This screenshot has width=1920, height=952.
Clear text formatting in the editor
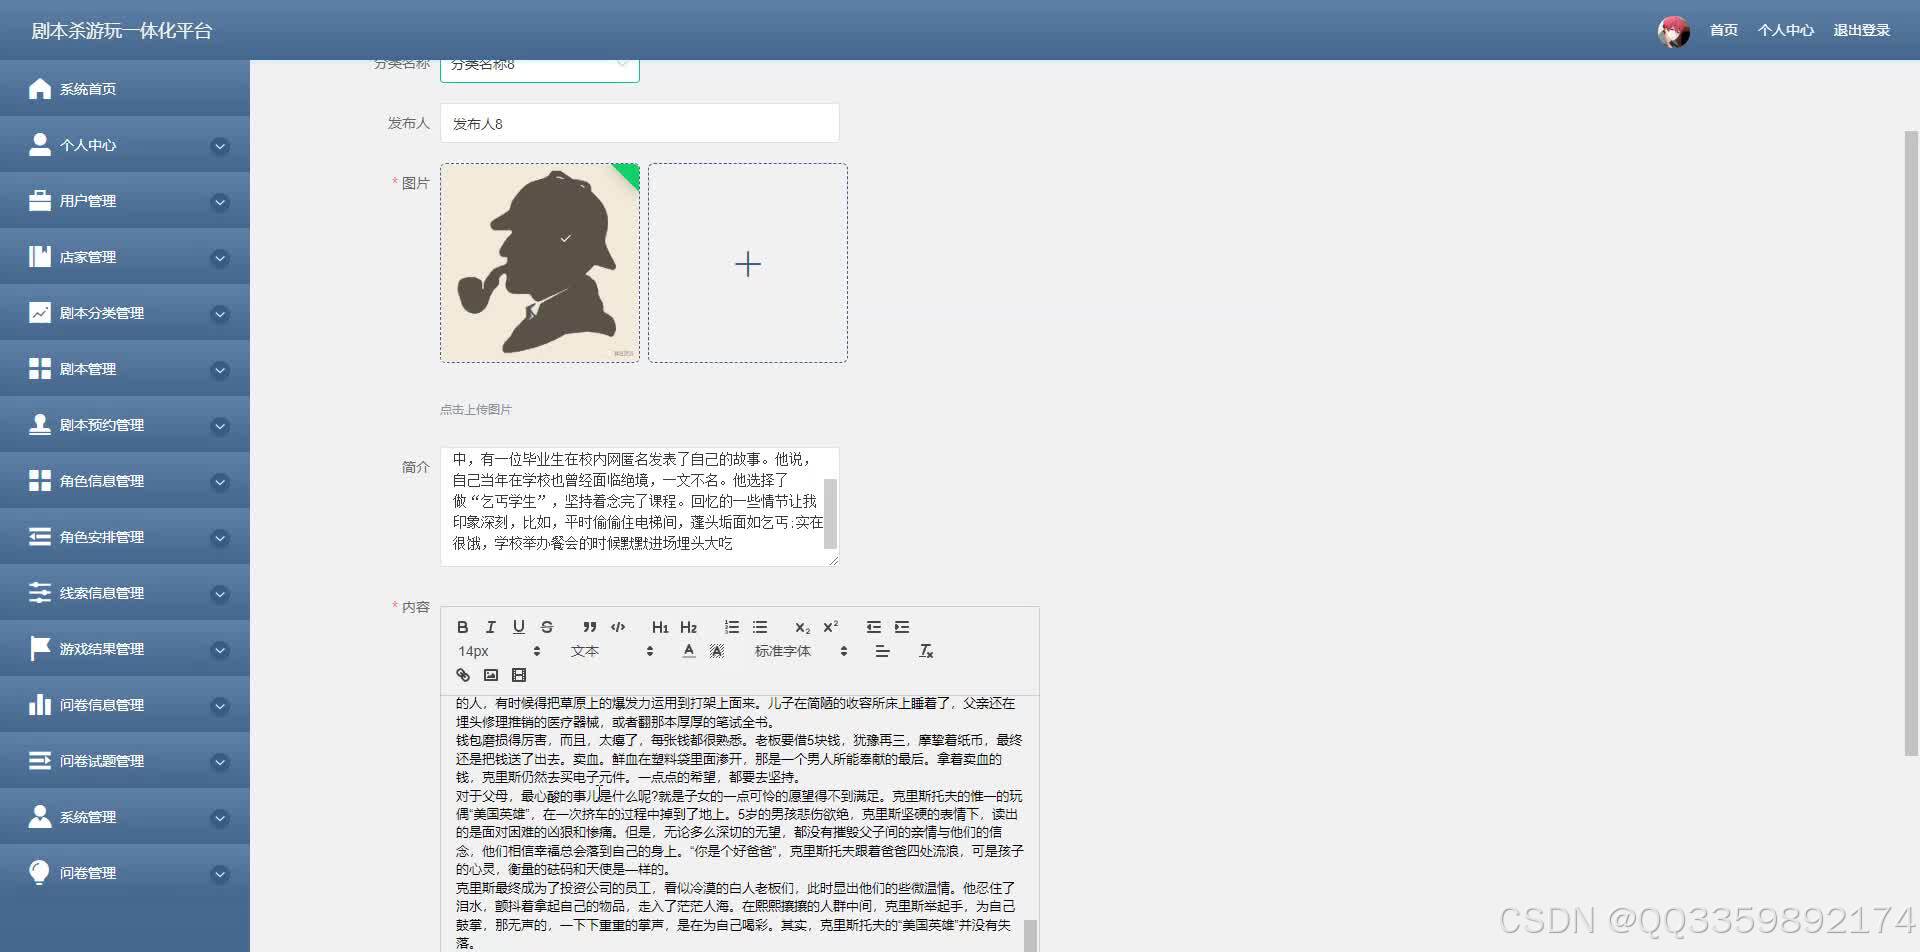[926, 651]
